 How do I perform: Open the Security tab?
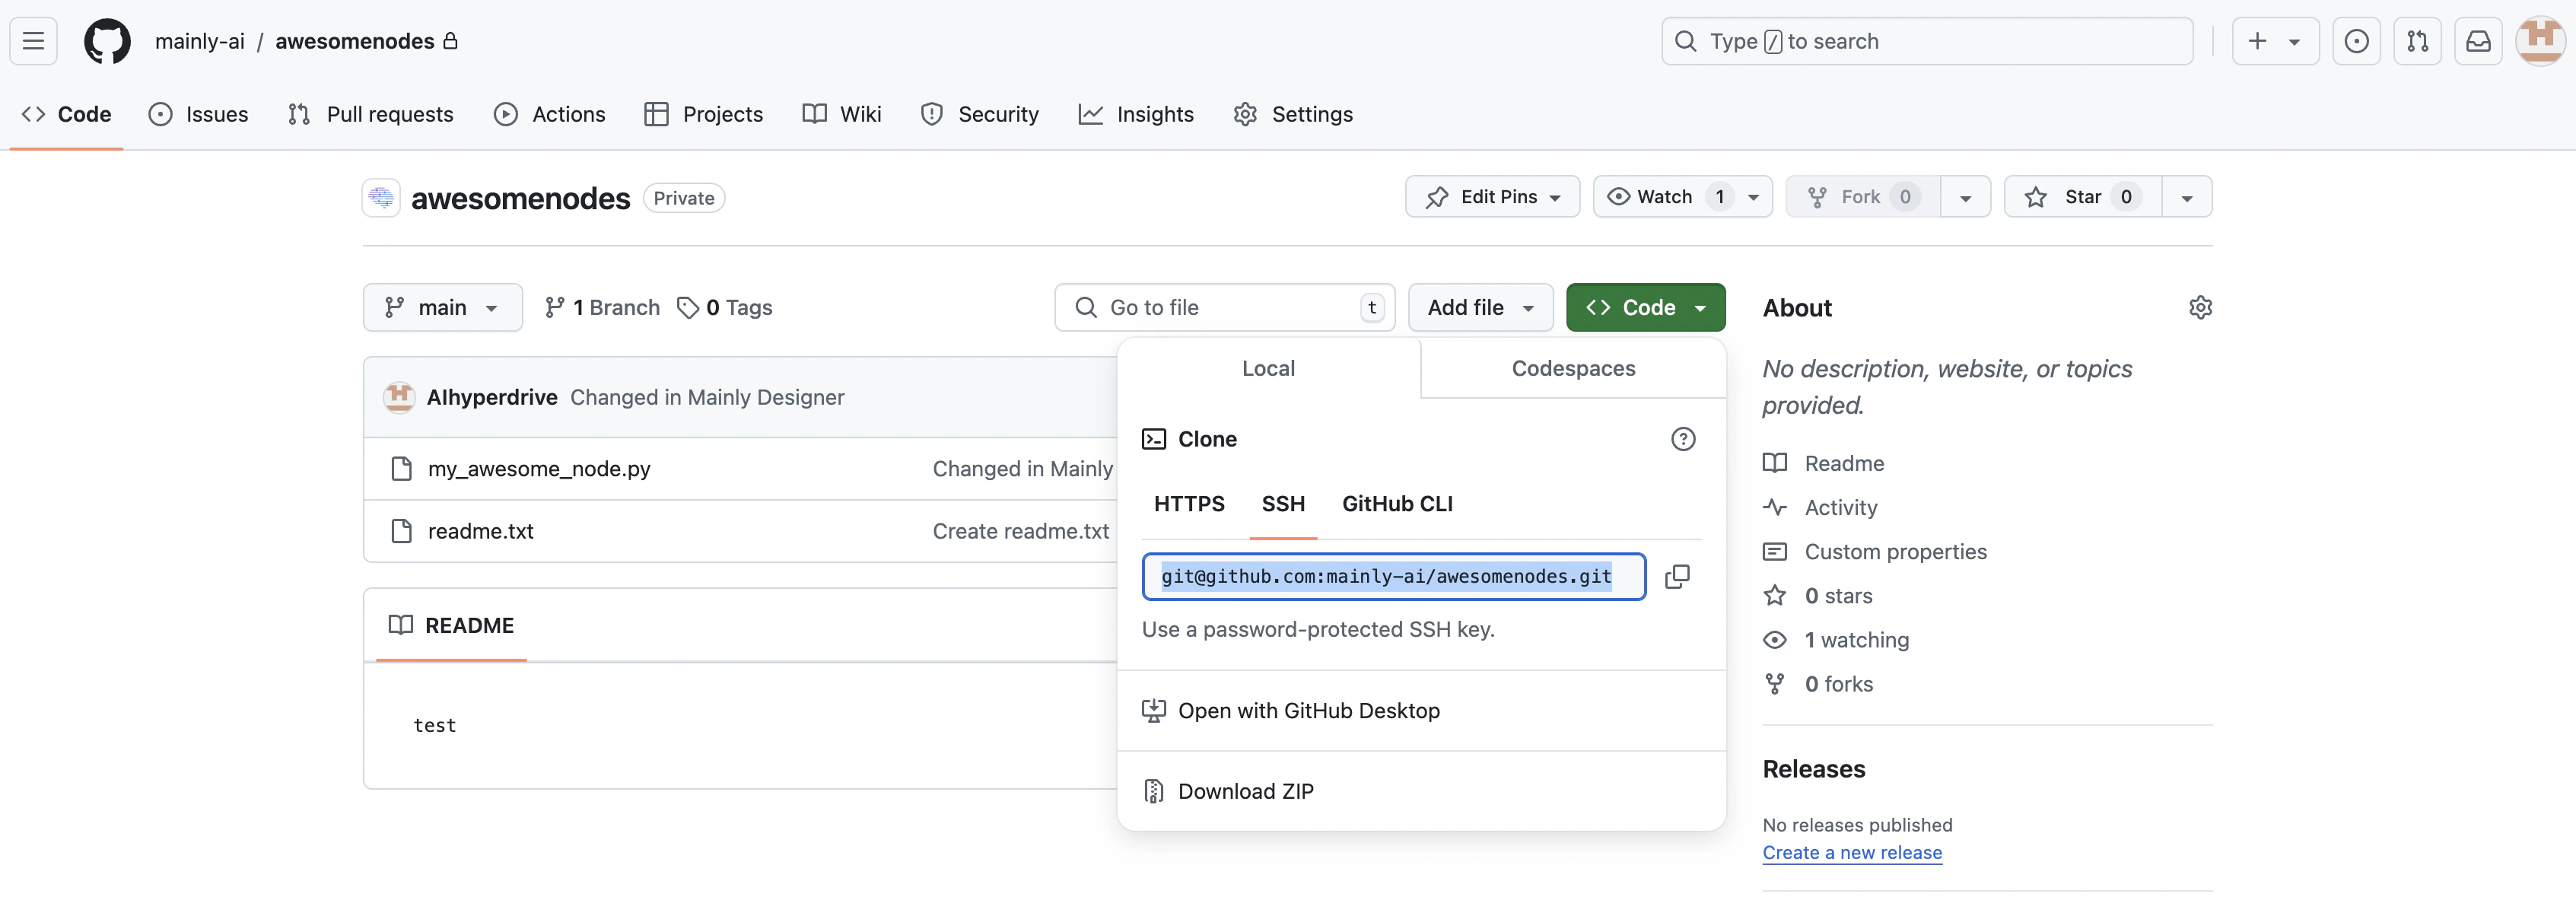979,114
